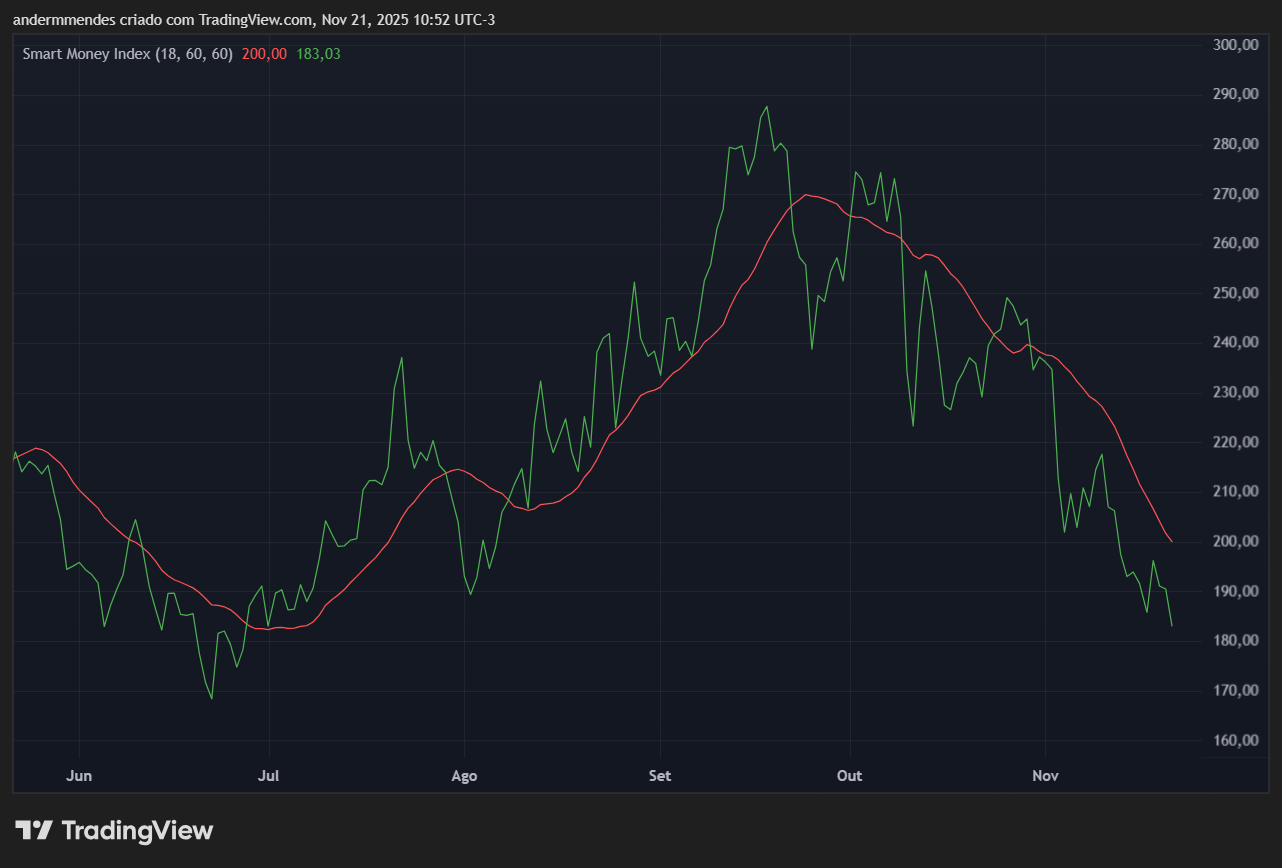Click the Set label on the time axis
The height and width of the screenshot is (868, 1282).
[x=659, y=775]
